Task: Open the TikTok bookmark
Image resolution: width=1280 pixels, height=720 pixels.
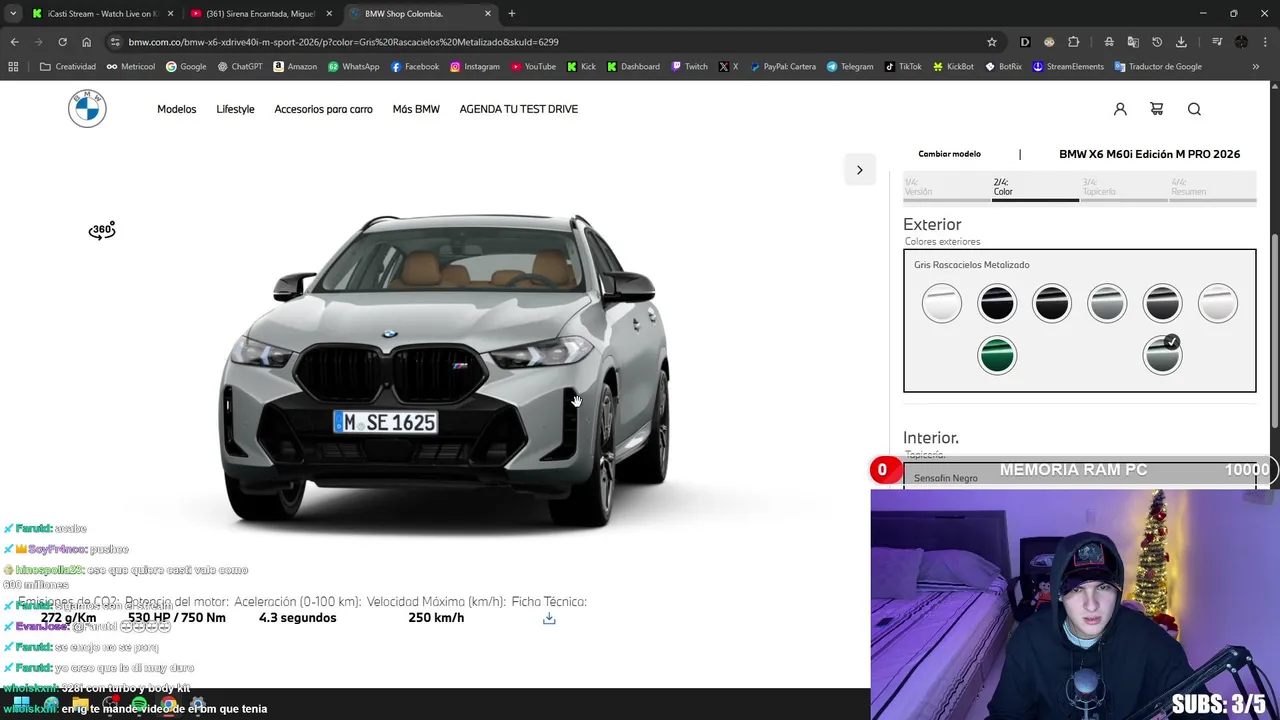Action: [x=902, y=67]
